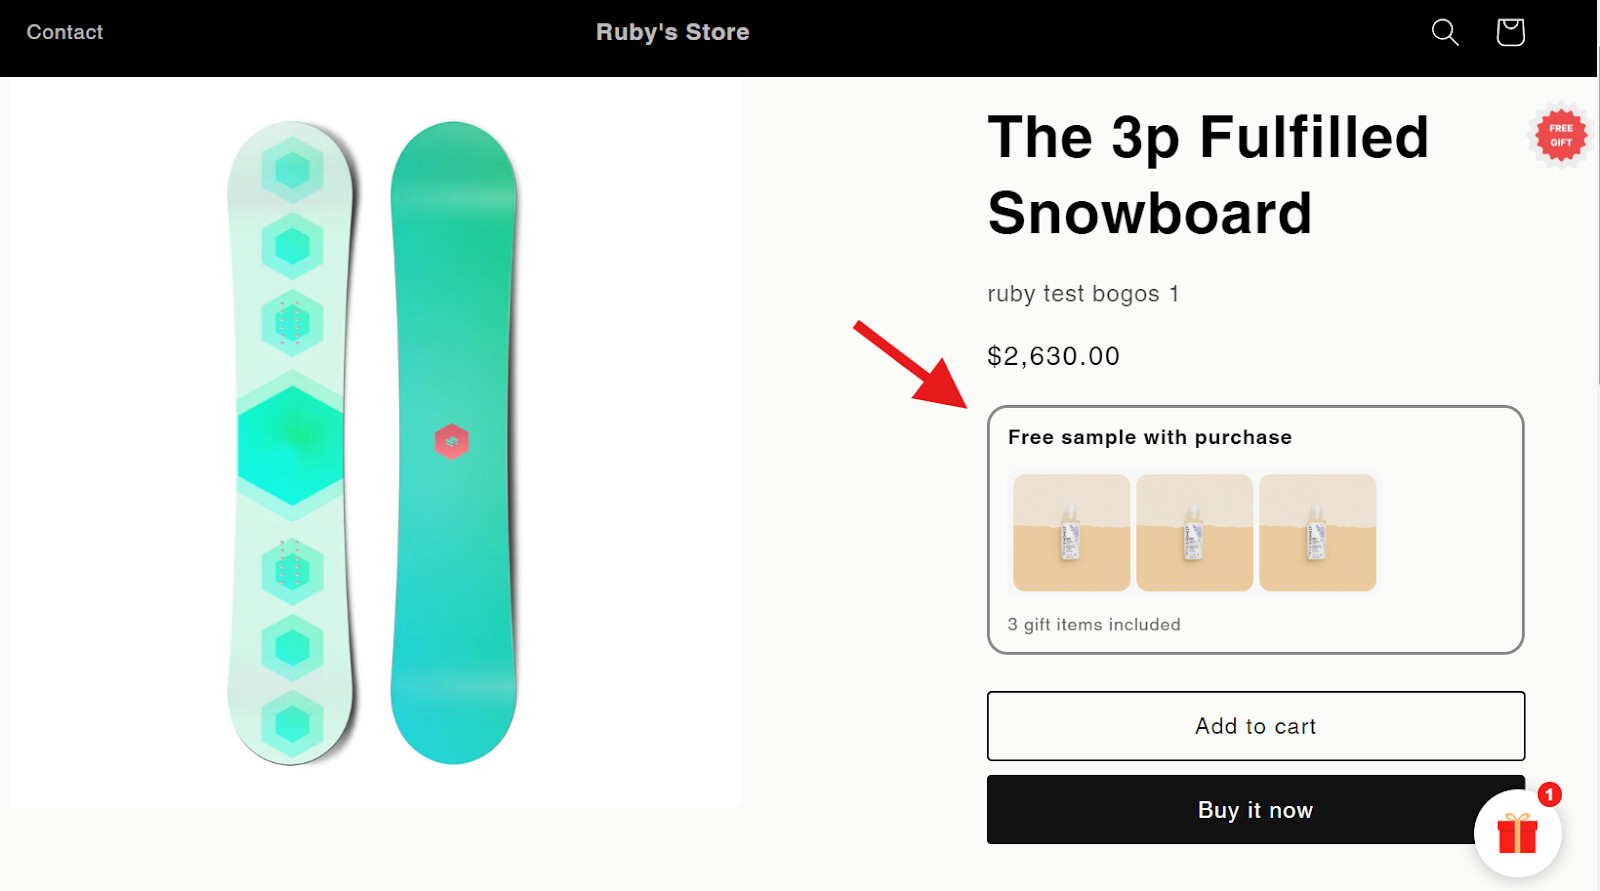This screenshot has height=891, width=1600.
Task: Click the ruby test bogos 1 vendor text
Action: tap(1083, 294)
